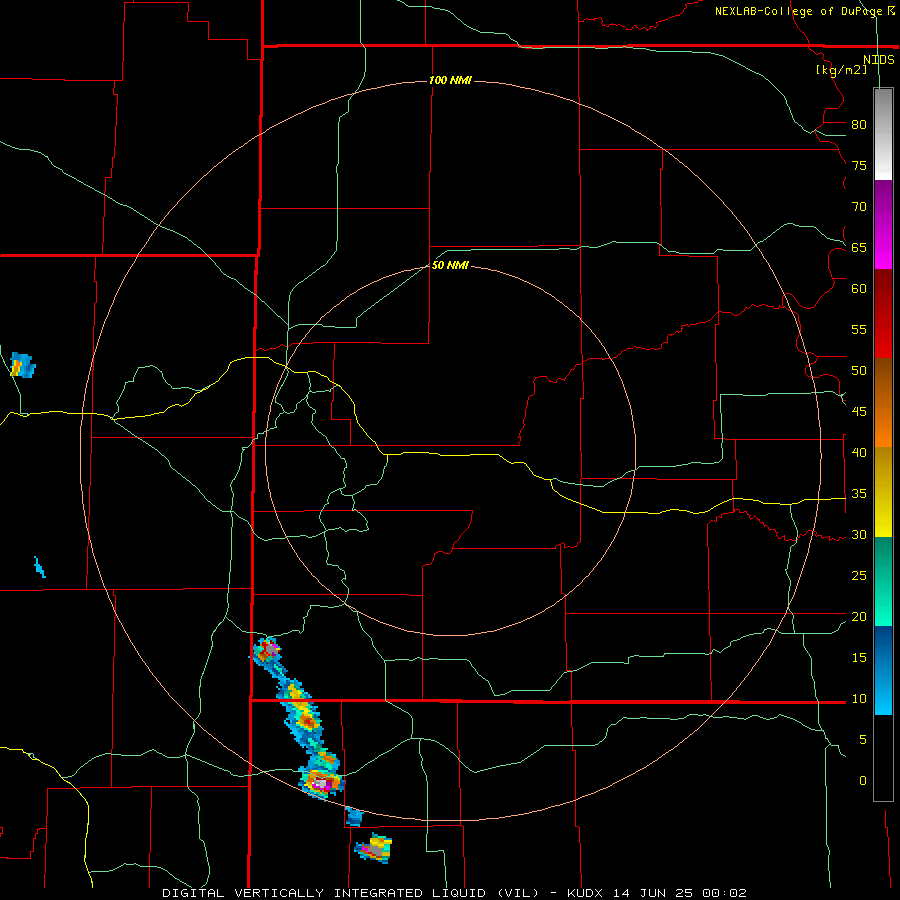Click the scale value 20
Image resolution: width=900 pixels, height=900 pixels.
click(859, 616)
